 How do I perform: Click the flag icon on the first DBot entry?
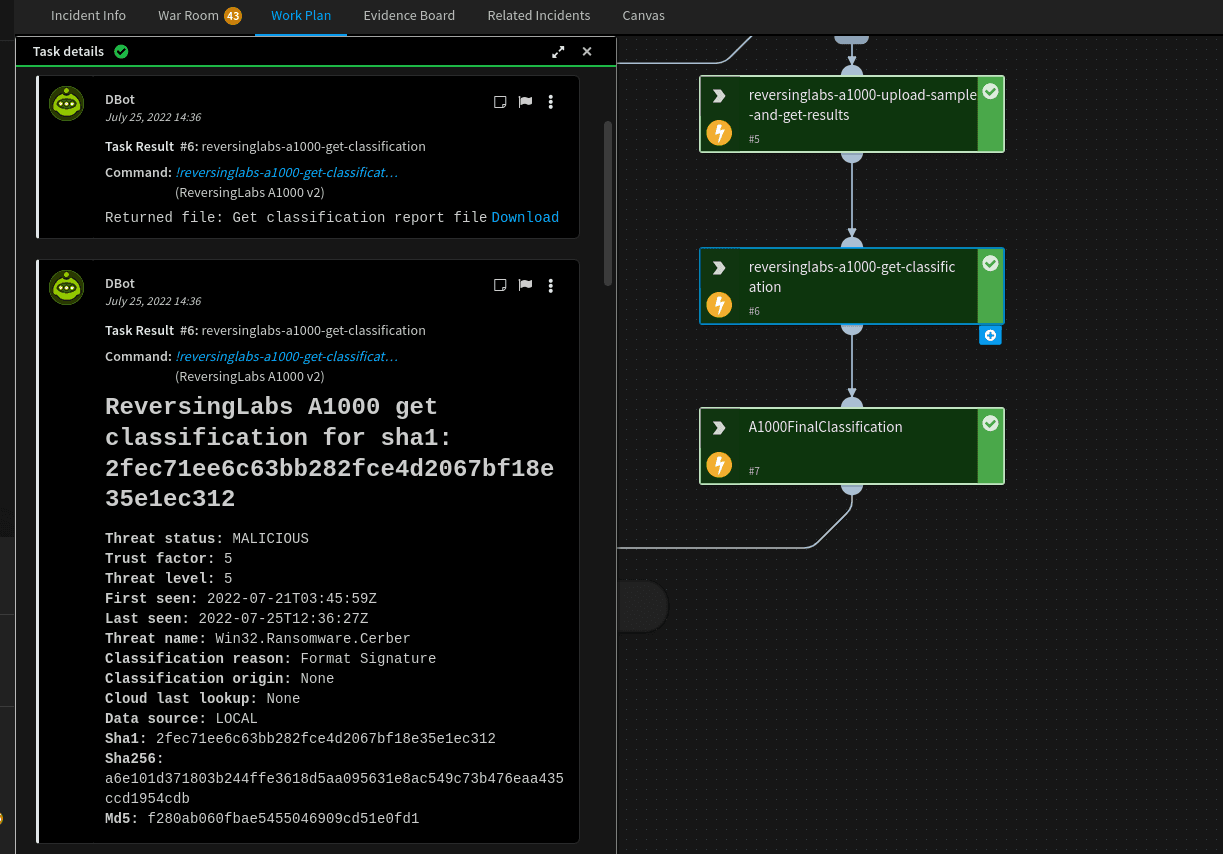tap(524, 101)
